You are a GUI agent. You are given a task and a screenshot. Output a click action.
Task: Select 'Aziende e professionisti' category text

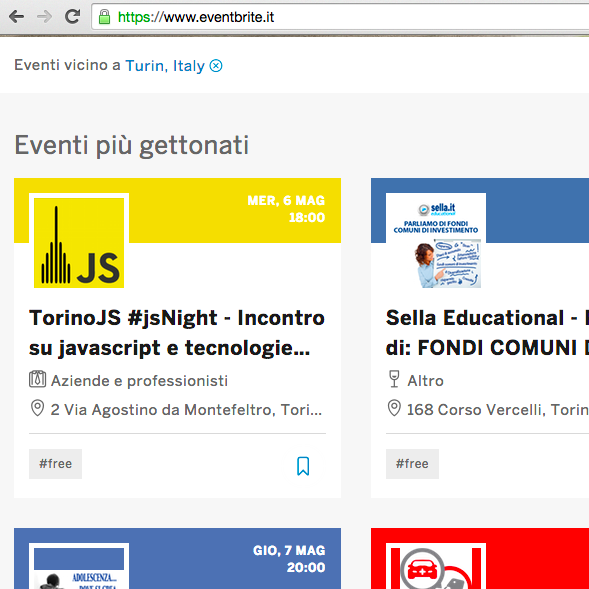click(139, 381)
